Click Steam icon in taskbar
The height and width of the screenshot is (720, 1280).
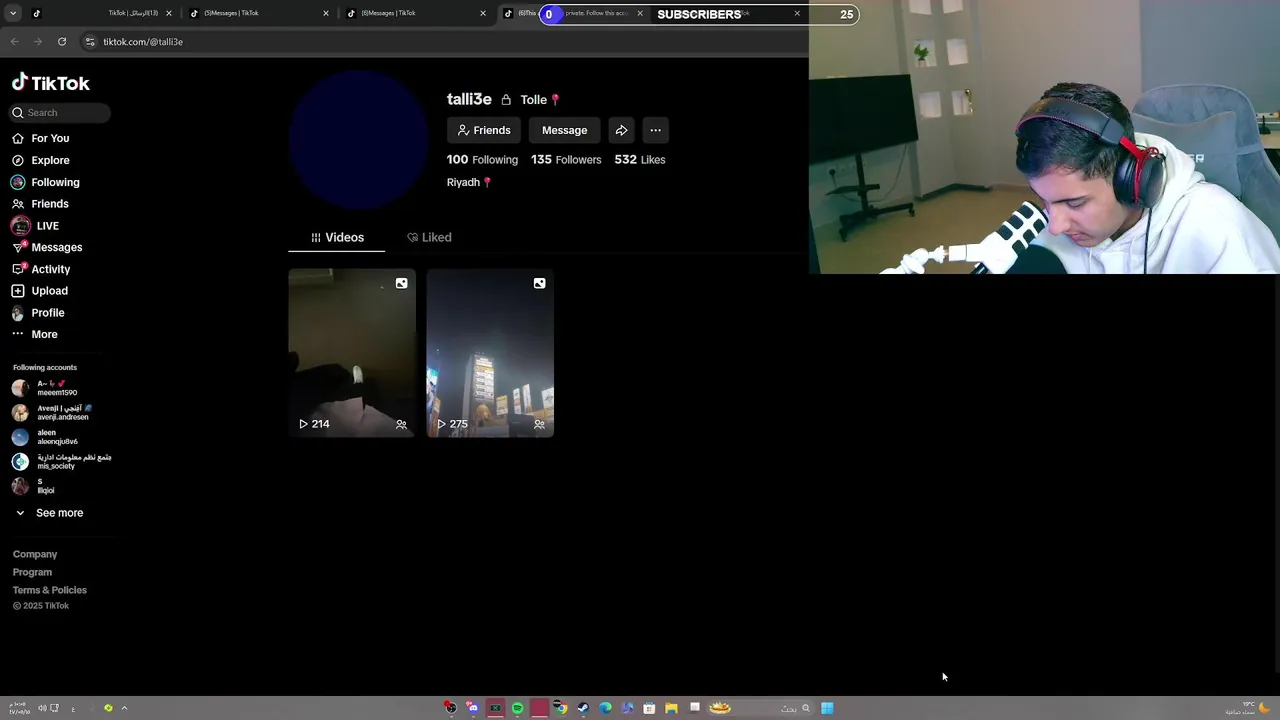583,708
